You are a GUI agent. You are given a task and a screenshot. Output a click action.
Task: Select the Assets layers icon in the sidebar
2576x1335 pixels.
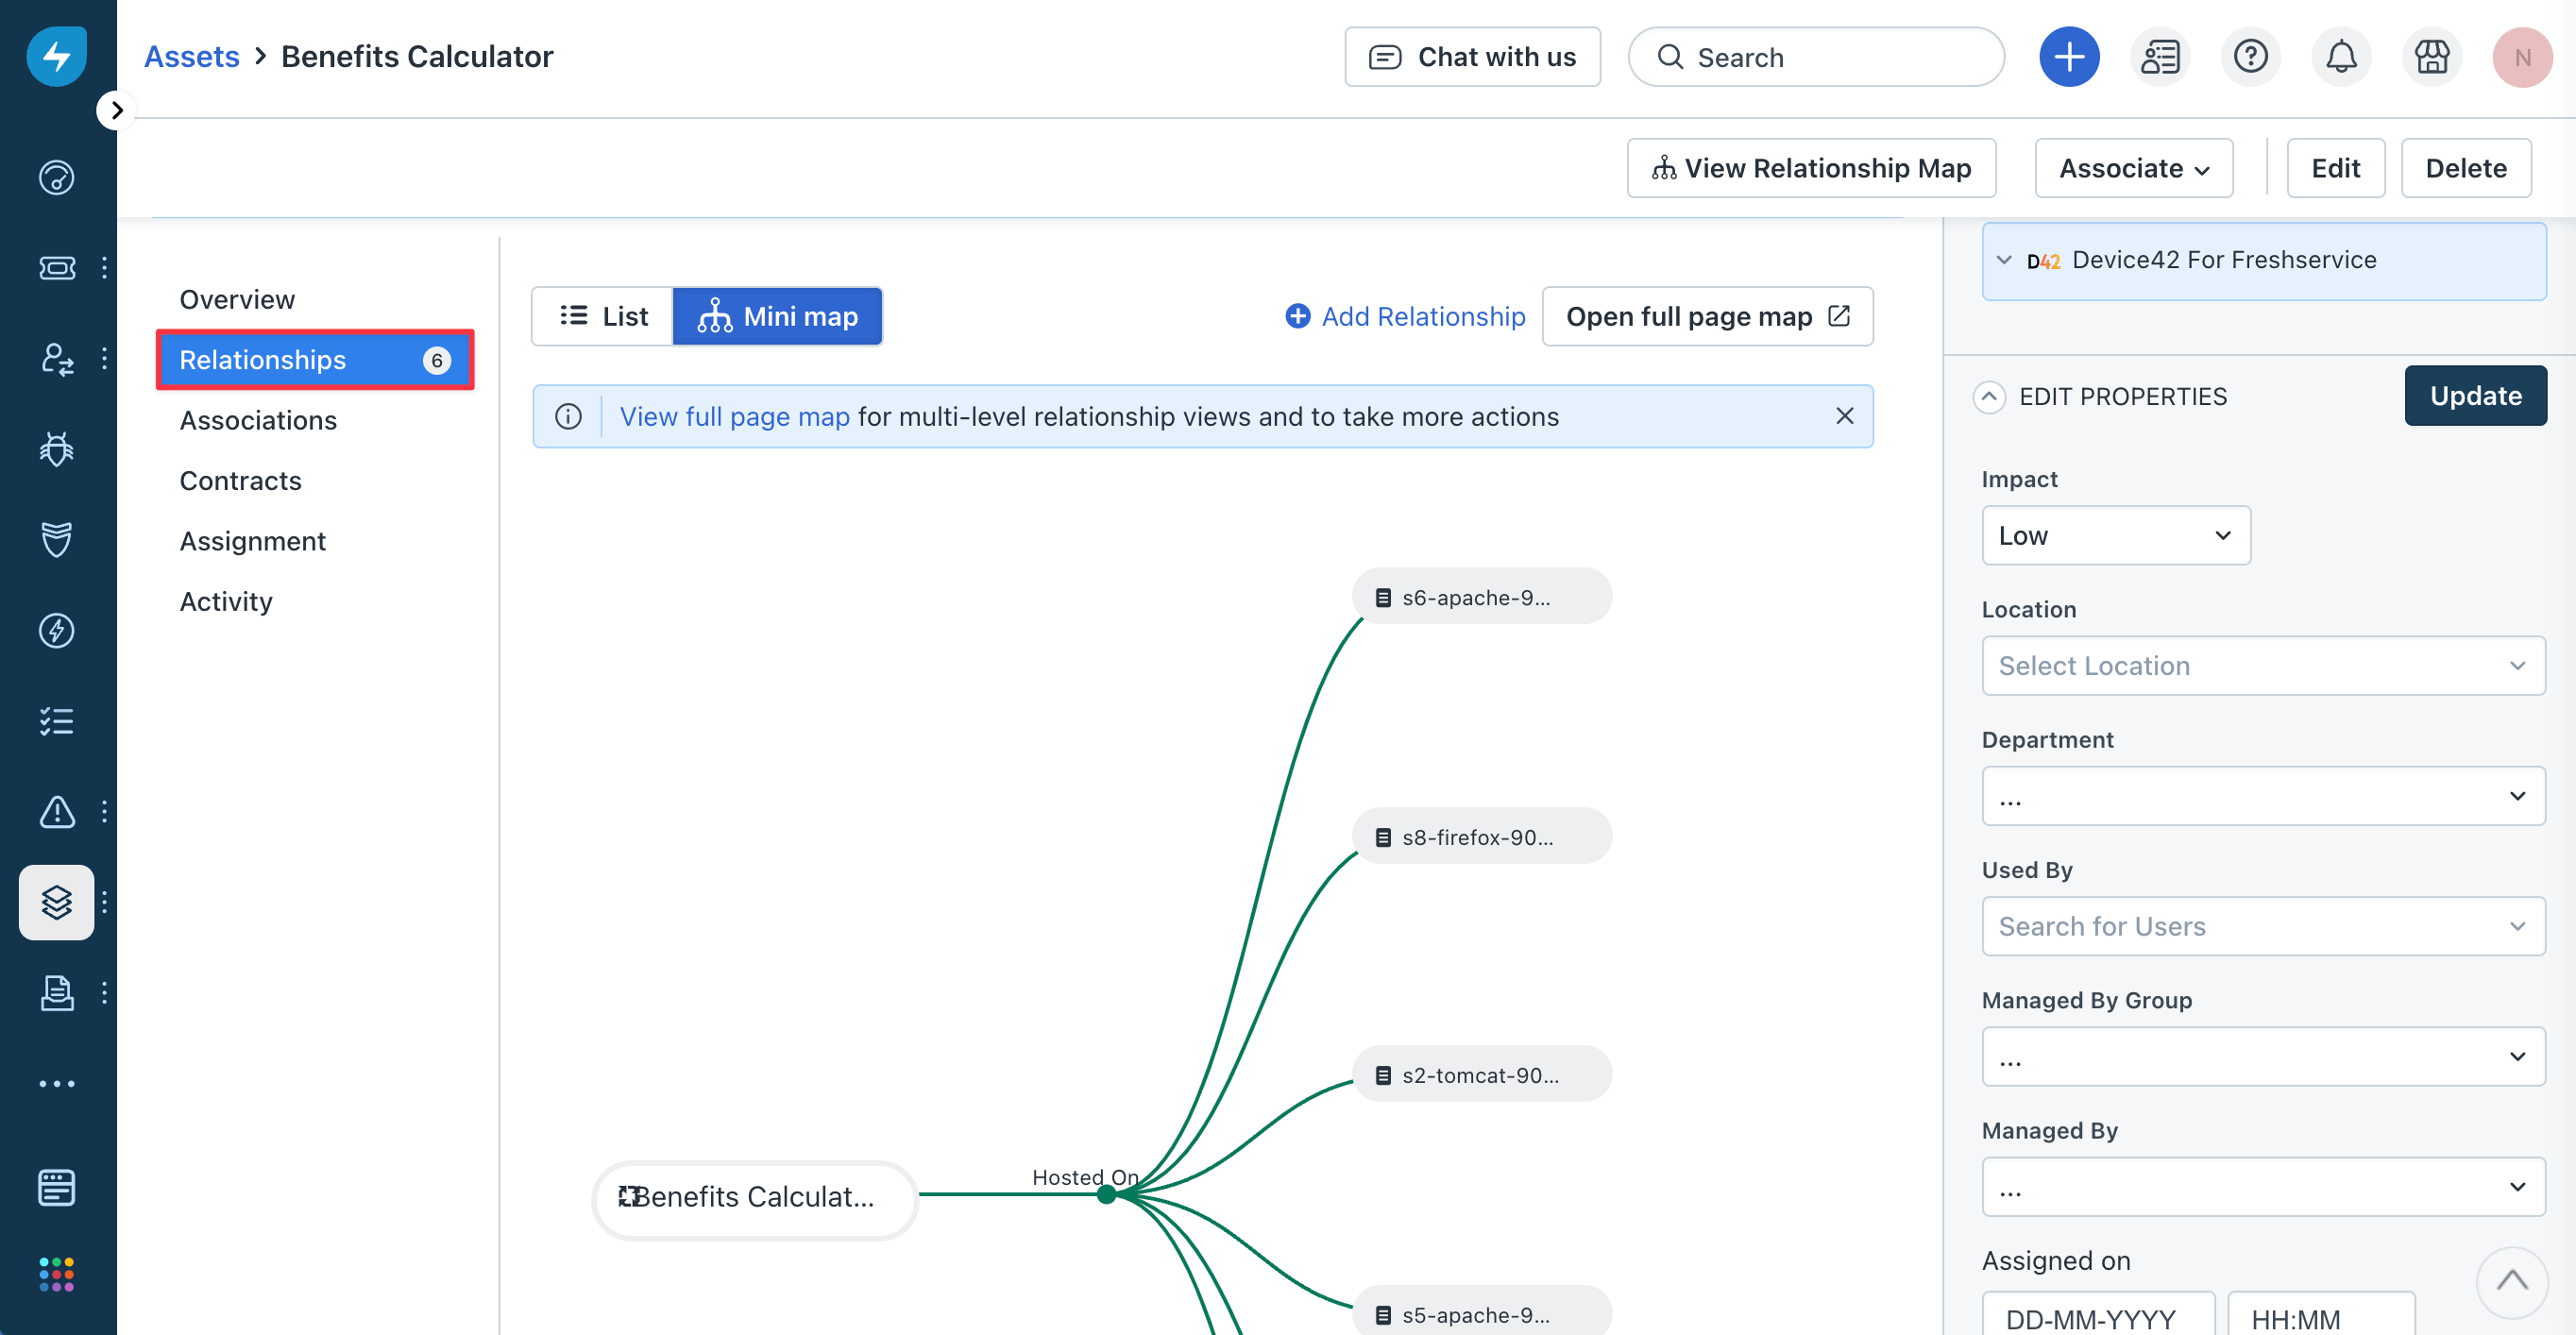pos(57,901)
